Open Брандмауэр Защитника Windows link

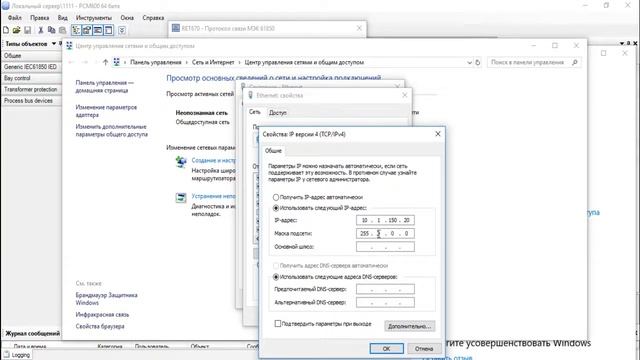click(x=106, y=299)
